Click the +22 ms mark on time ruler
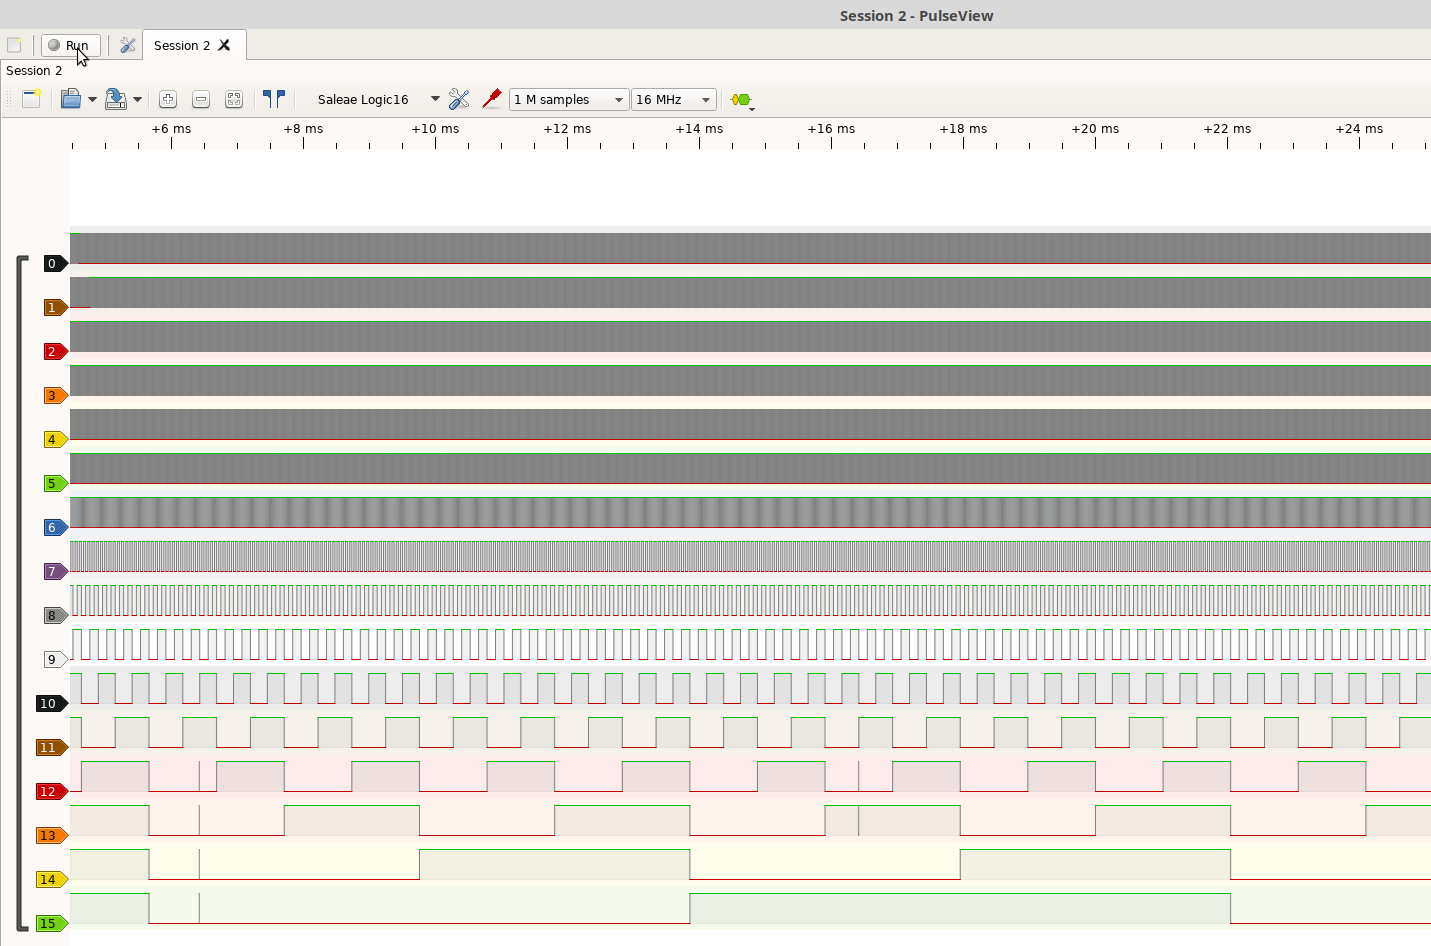The image size is (1431, 946). 1227,129
